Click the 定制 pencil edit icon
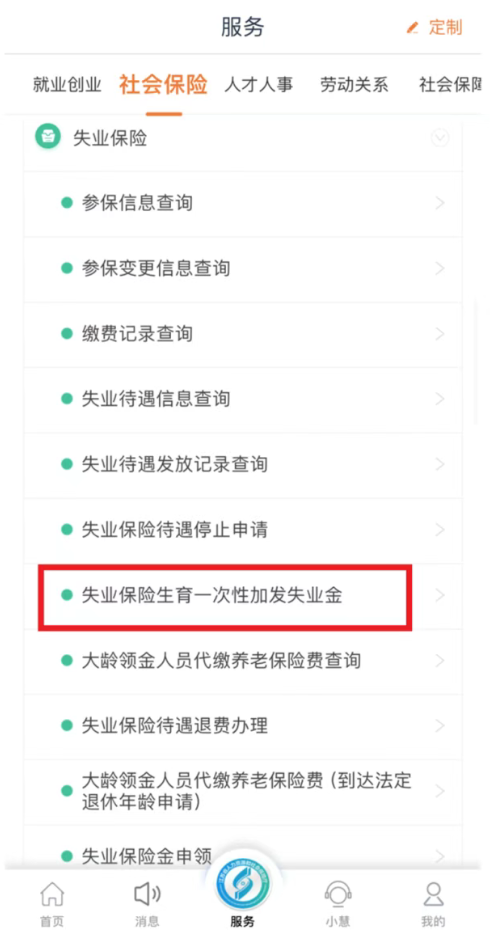The height and width of the screenshot is (945, 492). pyautogui.click(x=412, y=28)
